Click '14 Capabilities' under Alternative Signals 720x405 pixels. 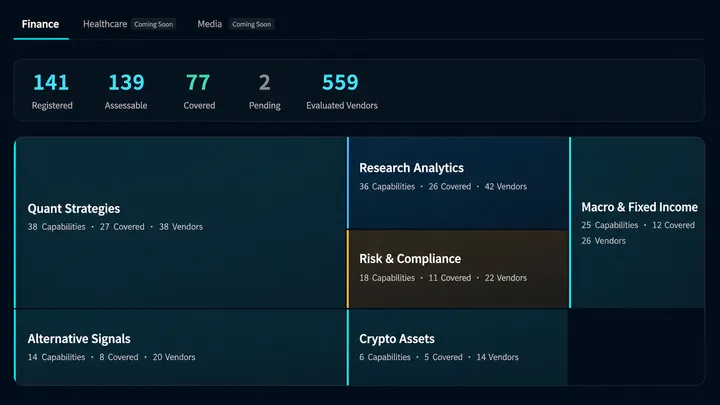[56, 357]
